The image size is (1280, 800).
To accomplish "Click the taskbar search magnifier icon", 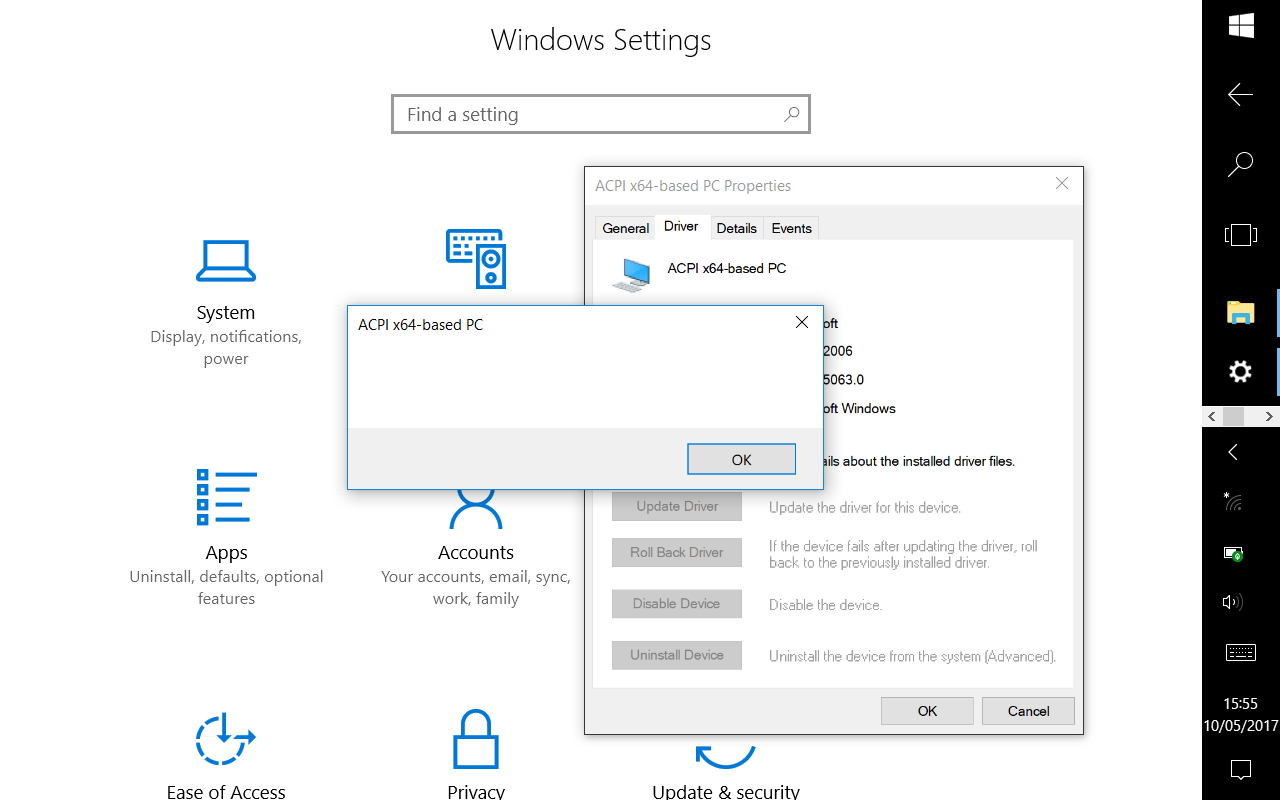I will point(1240,164).
